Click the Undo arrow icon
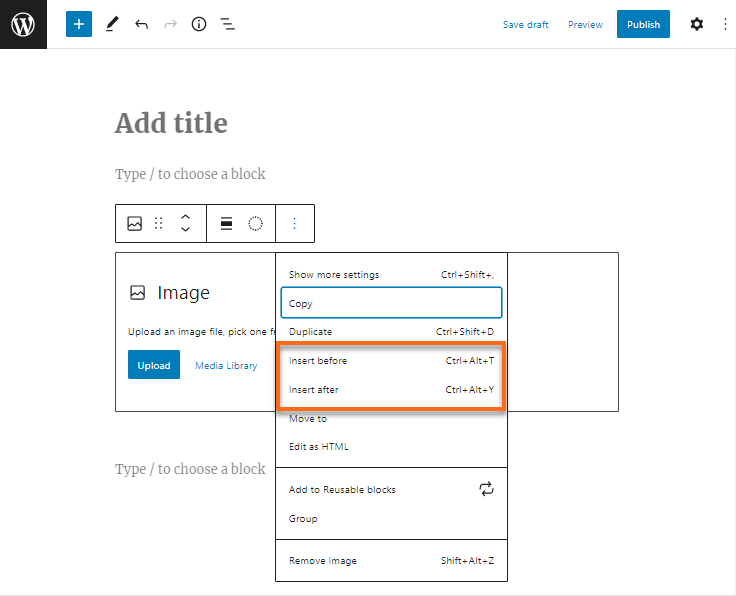Image resolution: width=736 pixels, height=596 pixels. (x=141, y=24)
